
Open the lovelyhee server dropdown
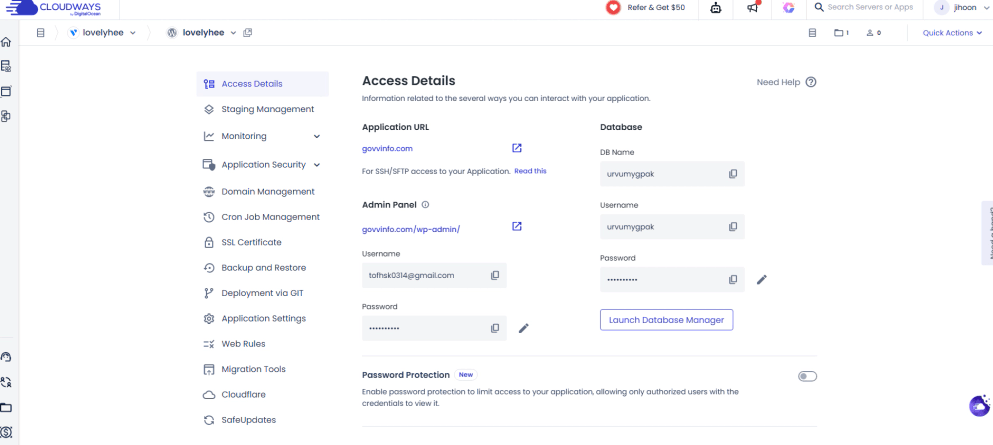103,33
